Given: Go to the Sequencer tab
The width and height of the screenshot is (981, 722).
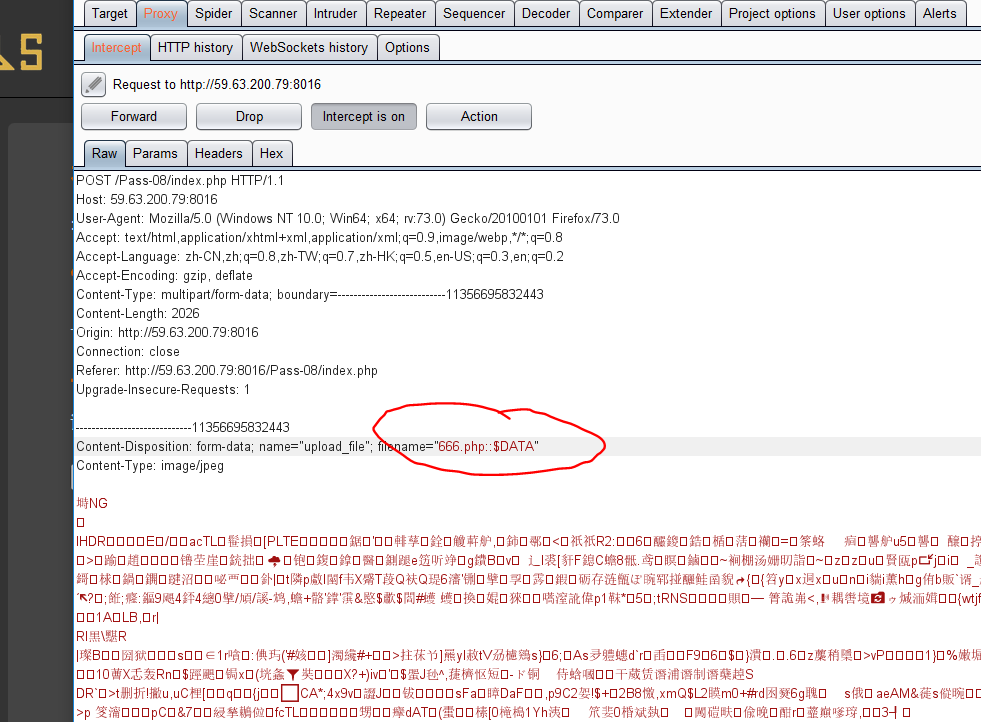Looking at the screenshot, I should [474, 14].
